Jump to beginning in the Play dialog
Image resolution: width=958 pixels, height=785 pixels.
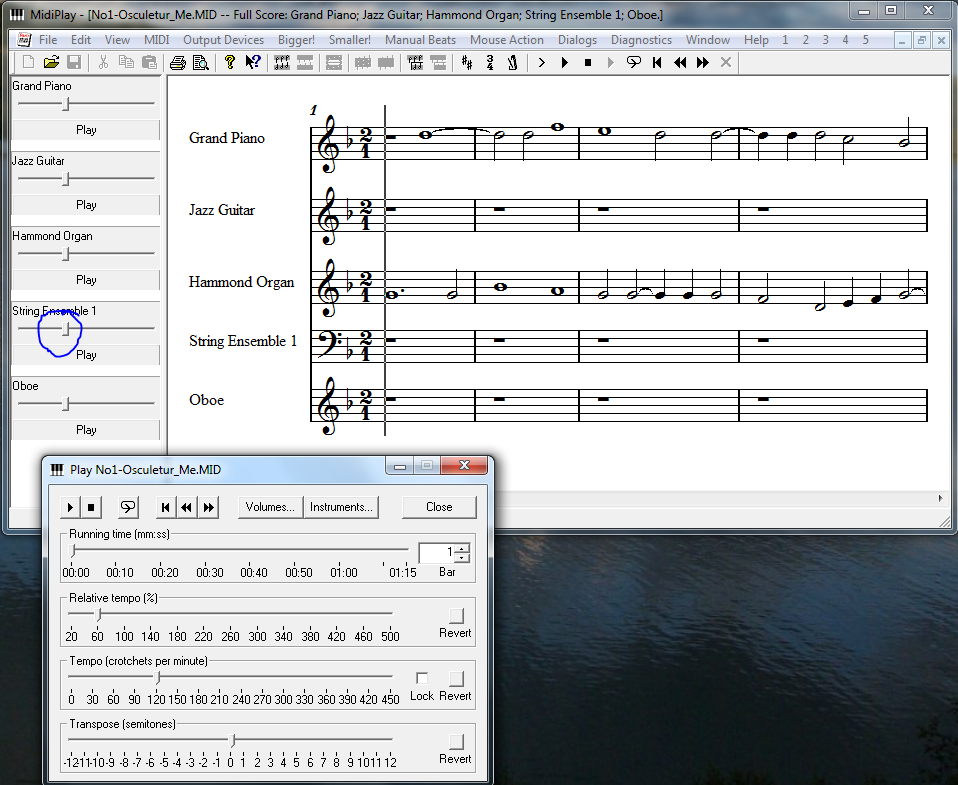[165, 507]
